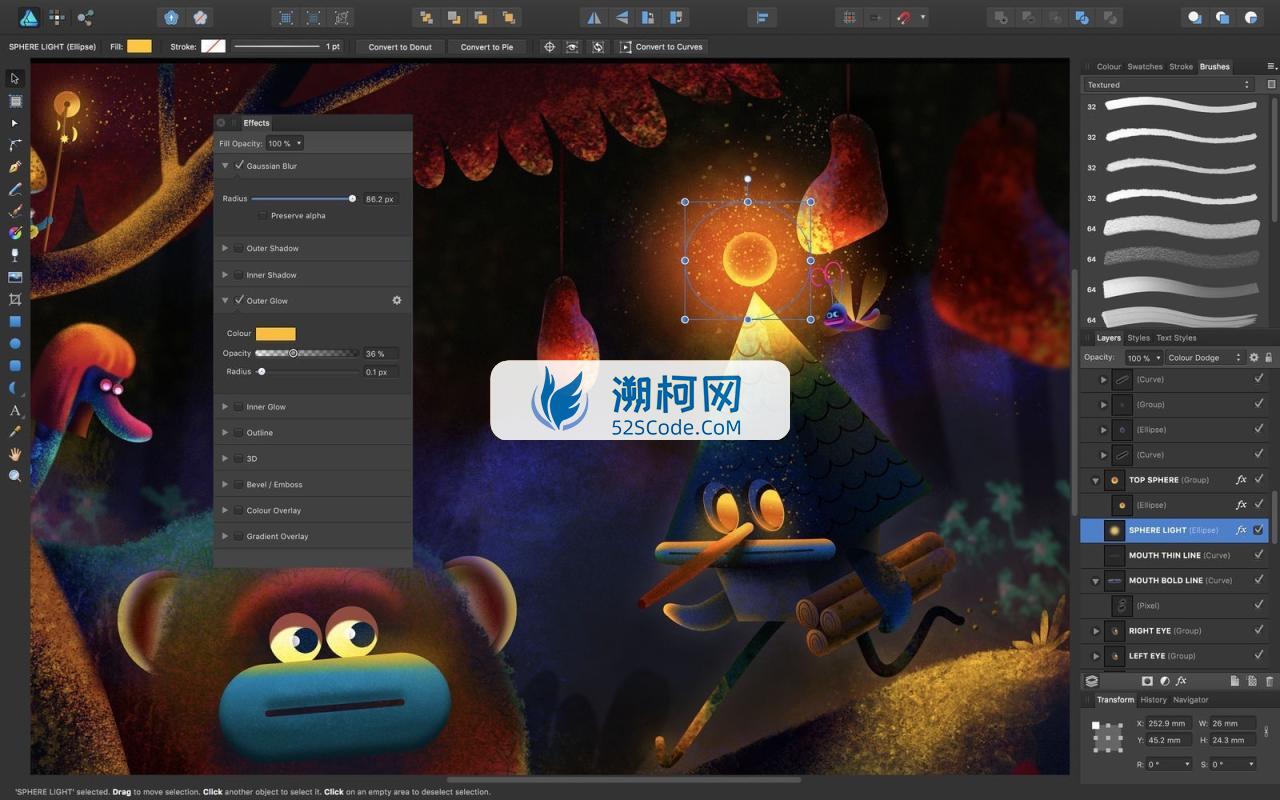1280x800 pixels.
Task: Open Outer Glow settings gear
Action: coord(397,300)
